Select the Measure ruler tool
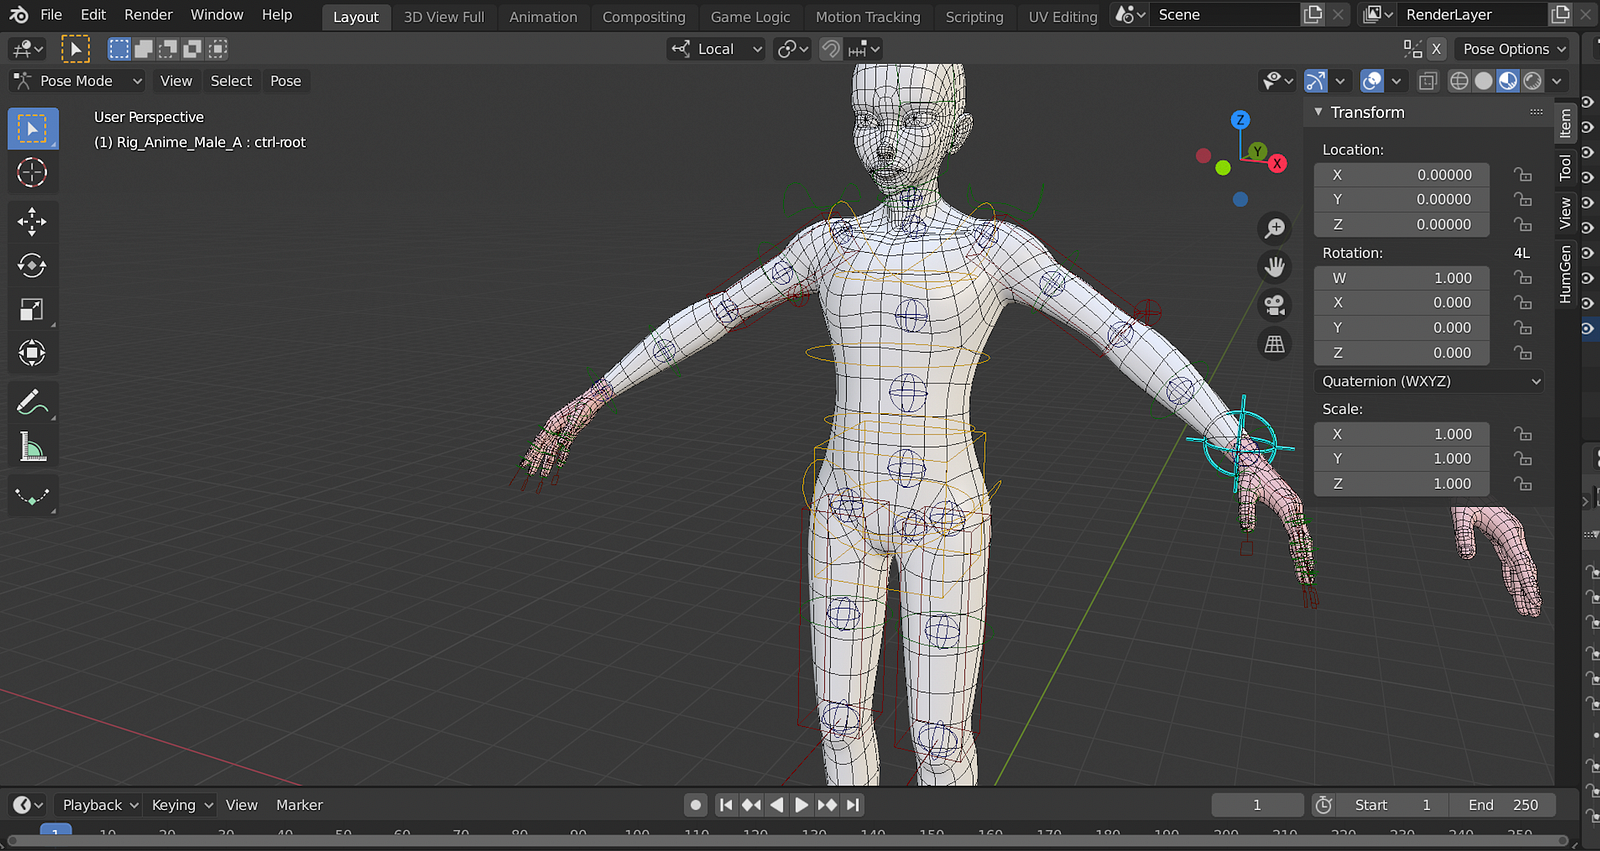 tap(32, 447)
